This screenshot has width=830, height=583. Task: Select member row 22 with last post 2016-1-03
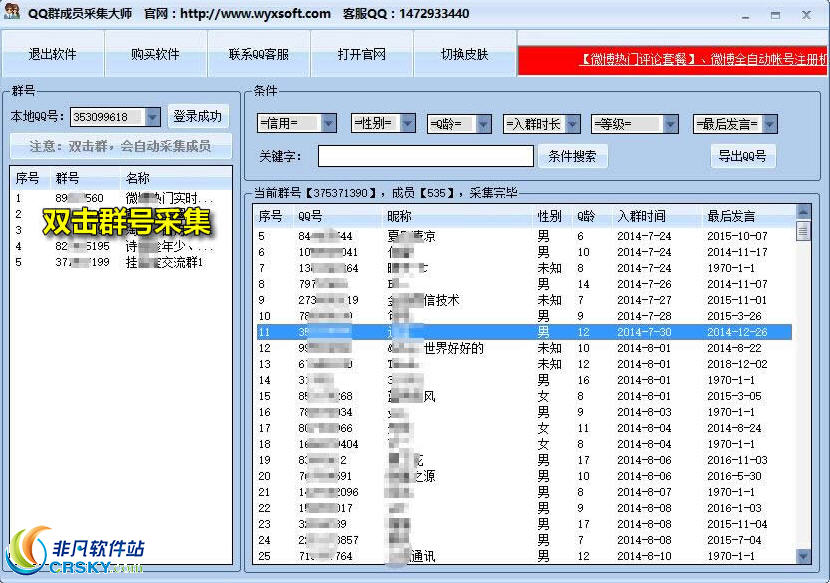point(524,508)
